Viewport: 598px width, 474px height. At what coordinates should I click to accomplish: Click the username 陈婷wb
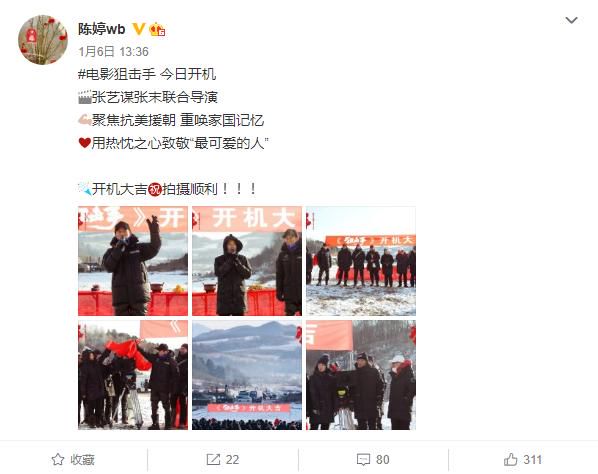tap(101, 29)
